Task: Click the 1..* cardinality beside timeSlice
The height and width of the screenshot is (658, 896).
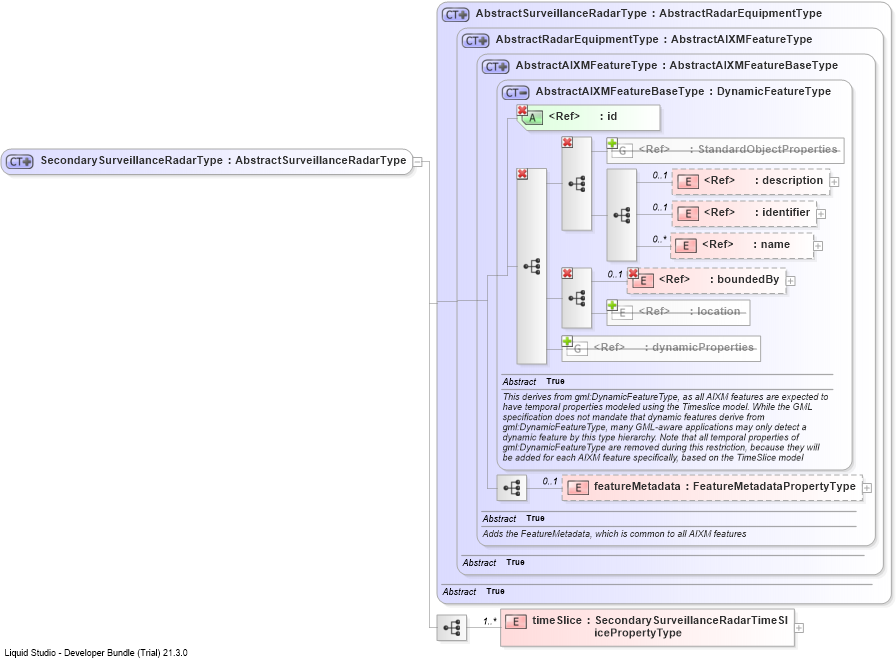Action: click(x=490, y=621)
